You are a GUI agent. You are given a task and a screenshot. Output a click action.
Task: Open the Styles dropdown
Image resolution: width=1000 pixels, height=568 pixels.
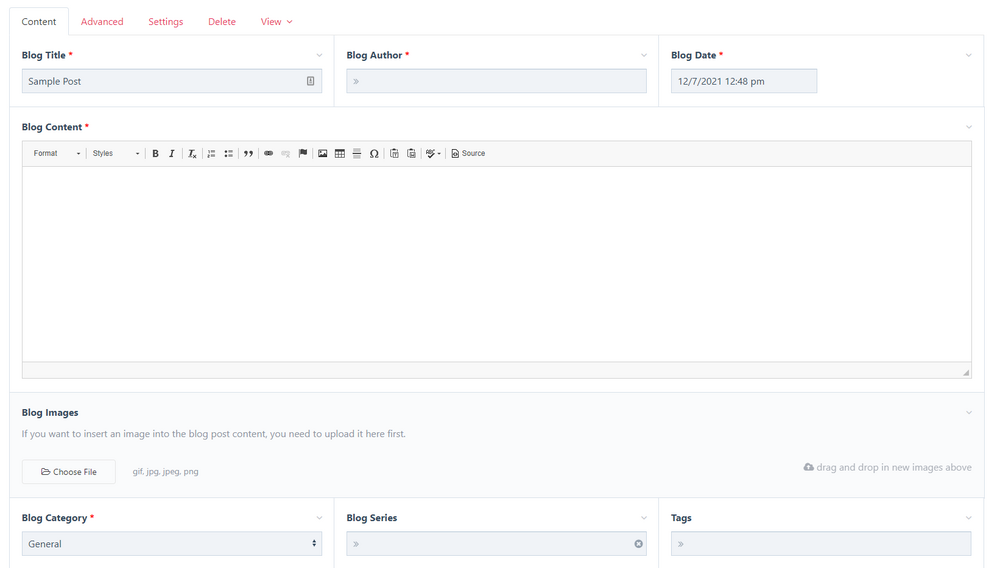click(x=115, y=154)
